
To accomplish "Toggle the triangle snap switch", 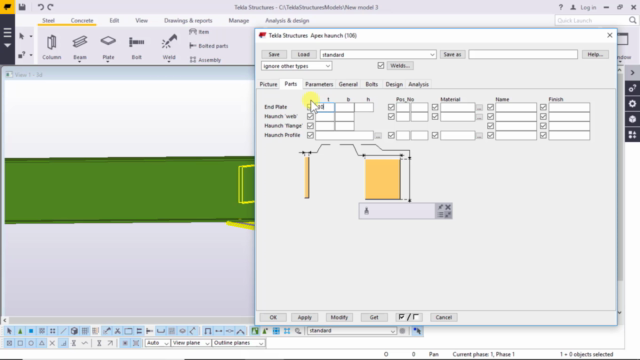I will 42,343.
